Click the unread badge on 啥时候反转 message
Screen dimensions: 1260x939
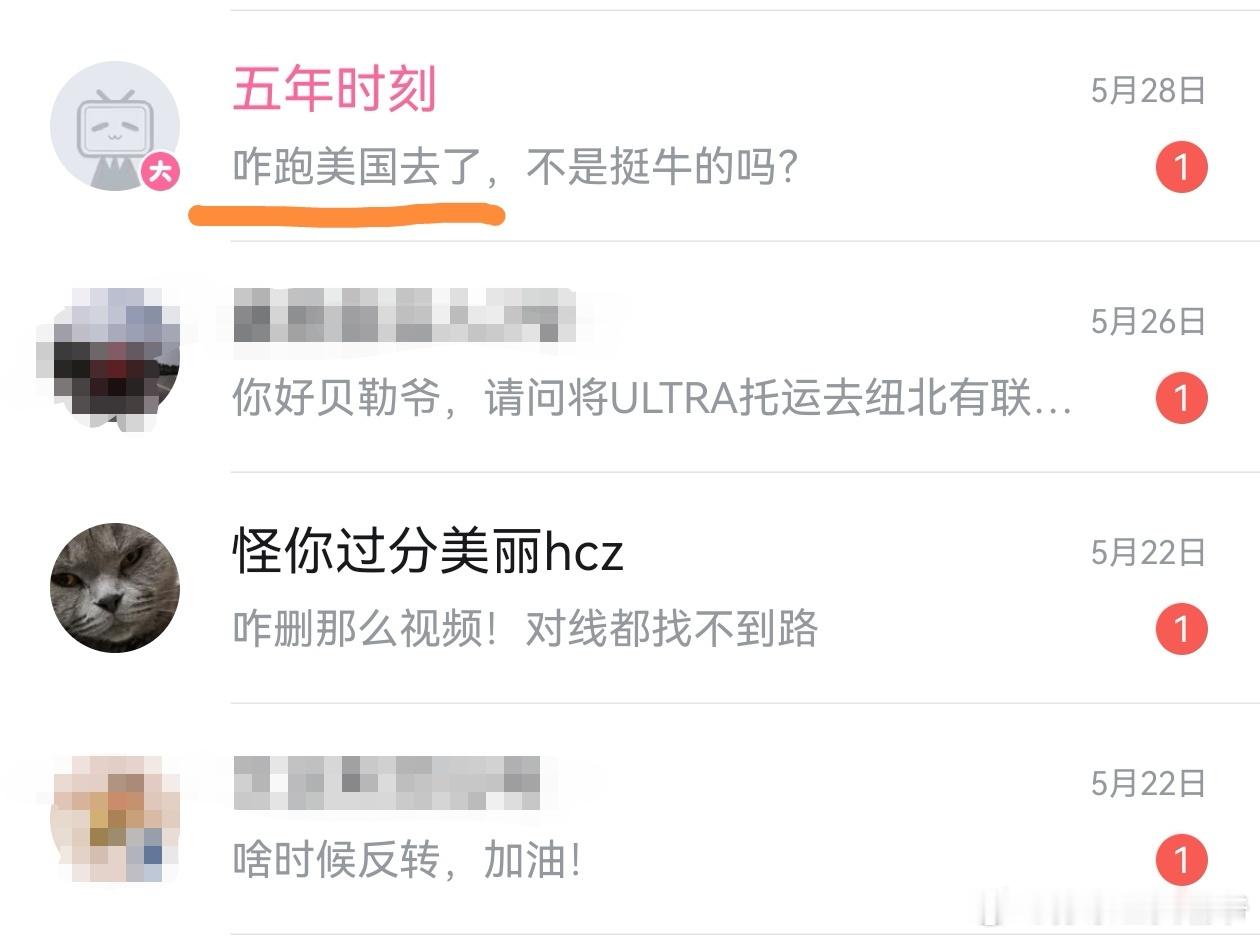point(1181,860)
